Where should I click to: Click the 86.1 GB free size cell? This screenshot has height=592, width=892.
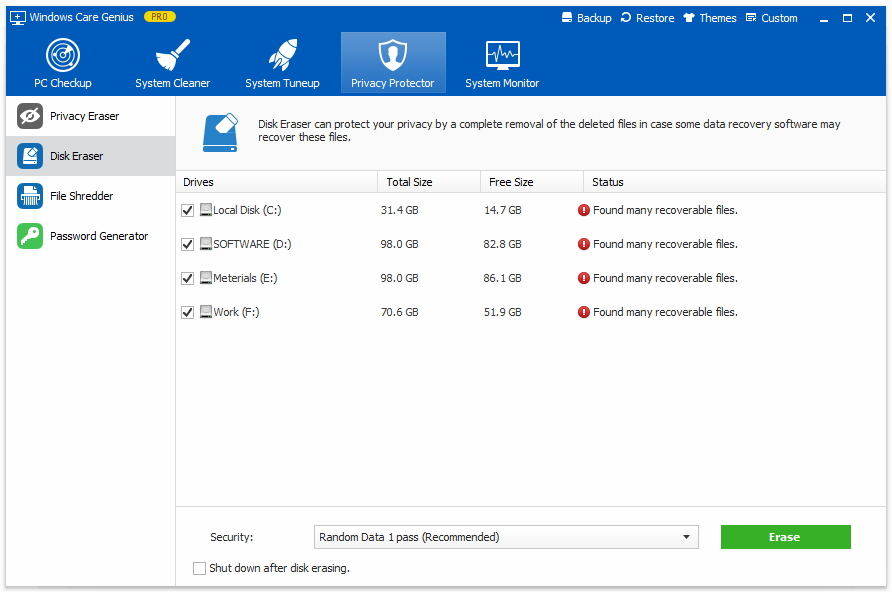point(502,279)
